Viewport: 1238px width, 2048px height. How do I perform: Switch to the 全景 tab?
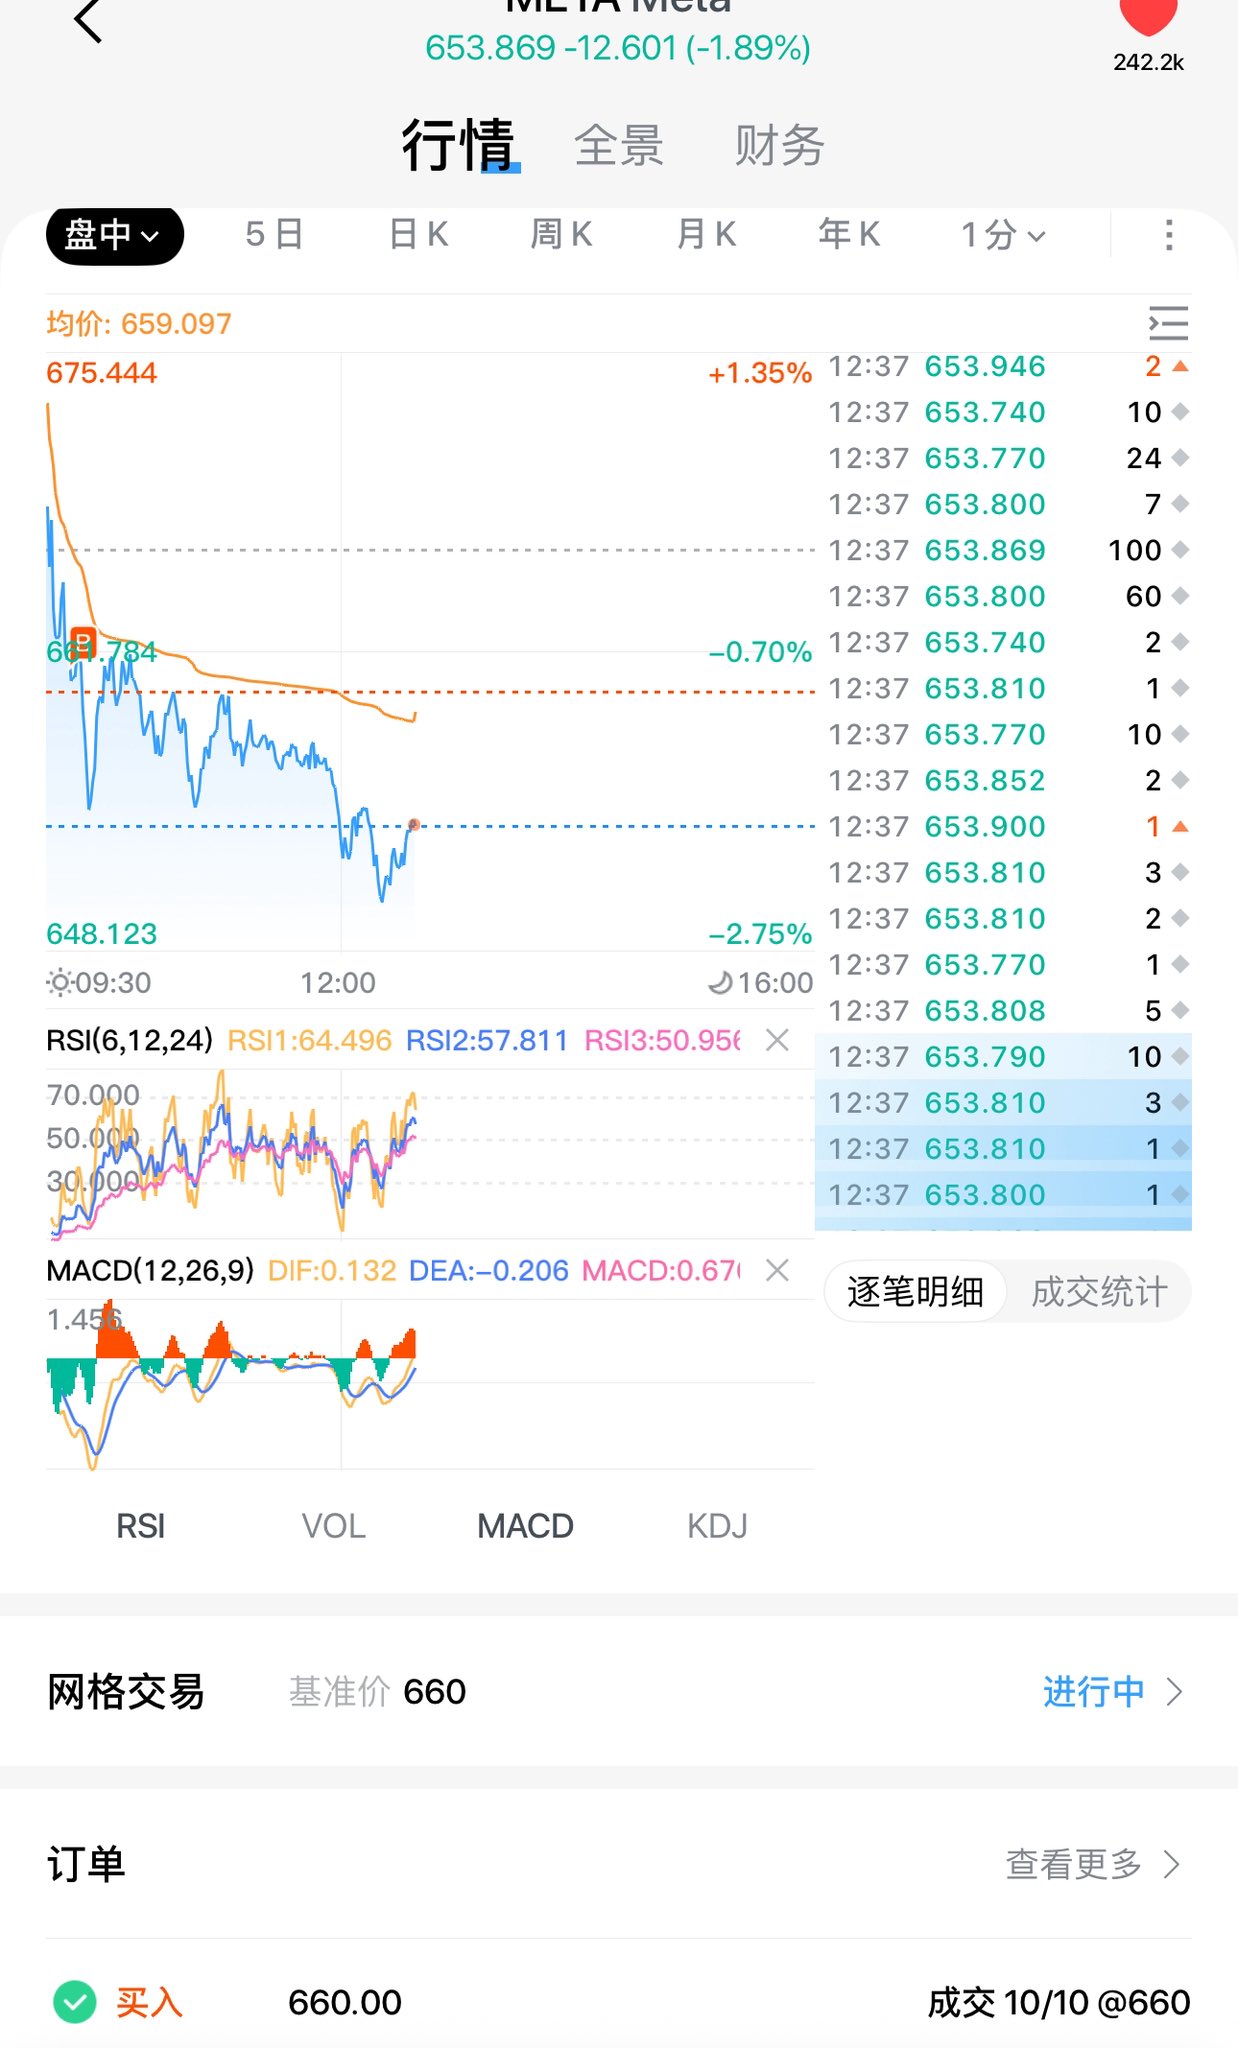pos(619,146)
